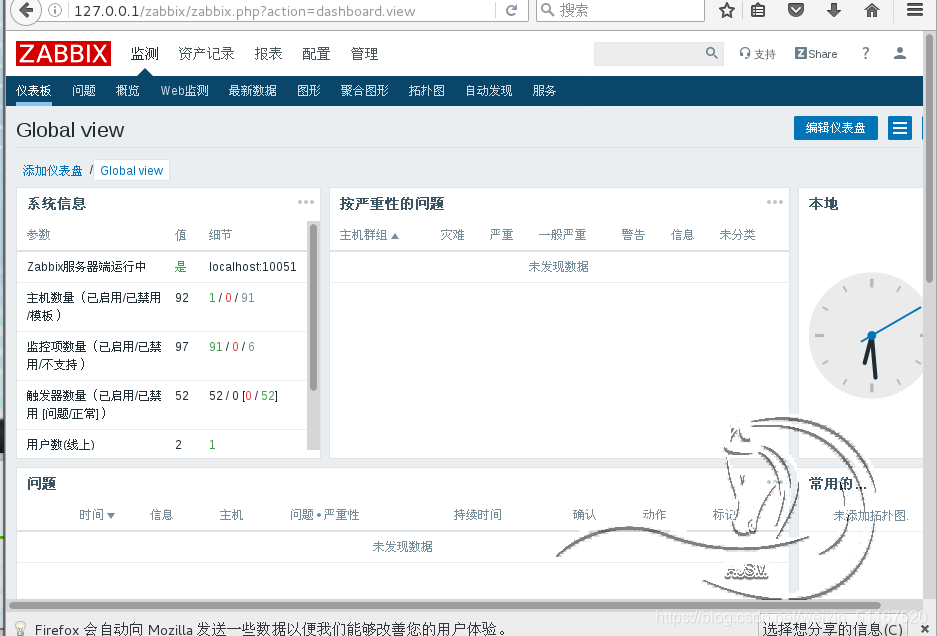The height and width of the screenshot is (636, 937).
Task: Open 系统信息 widget options dots
Action: (306, 203)
